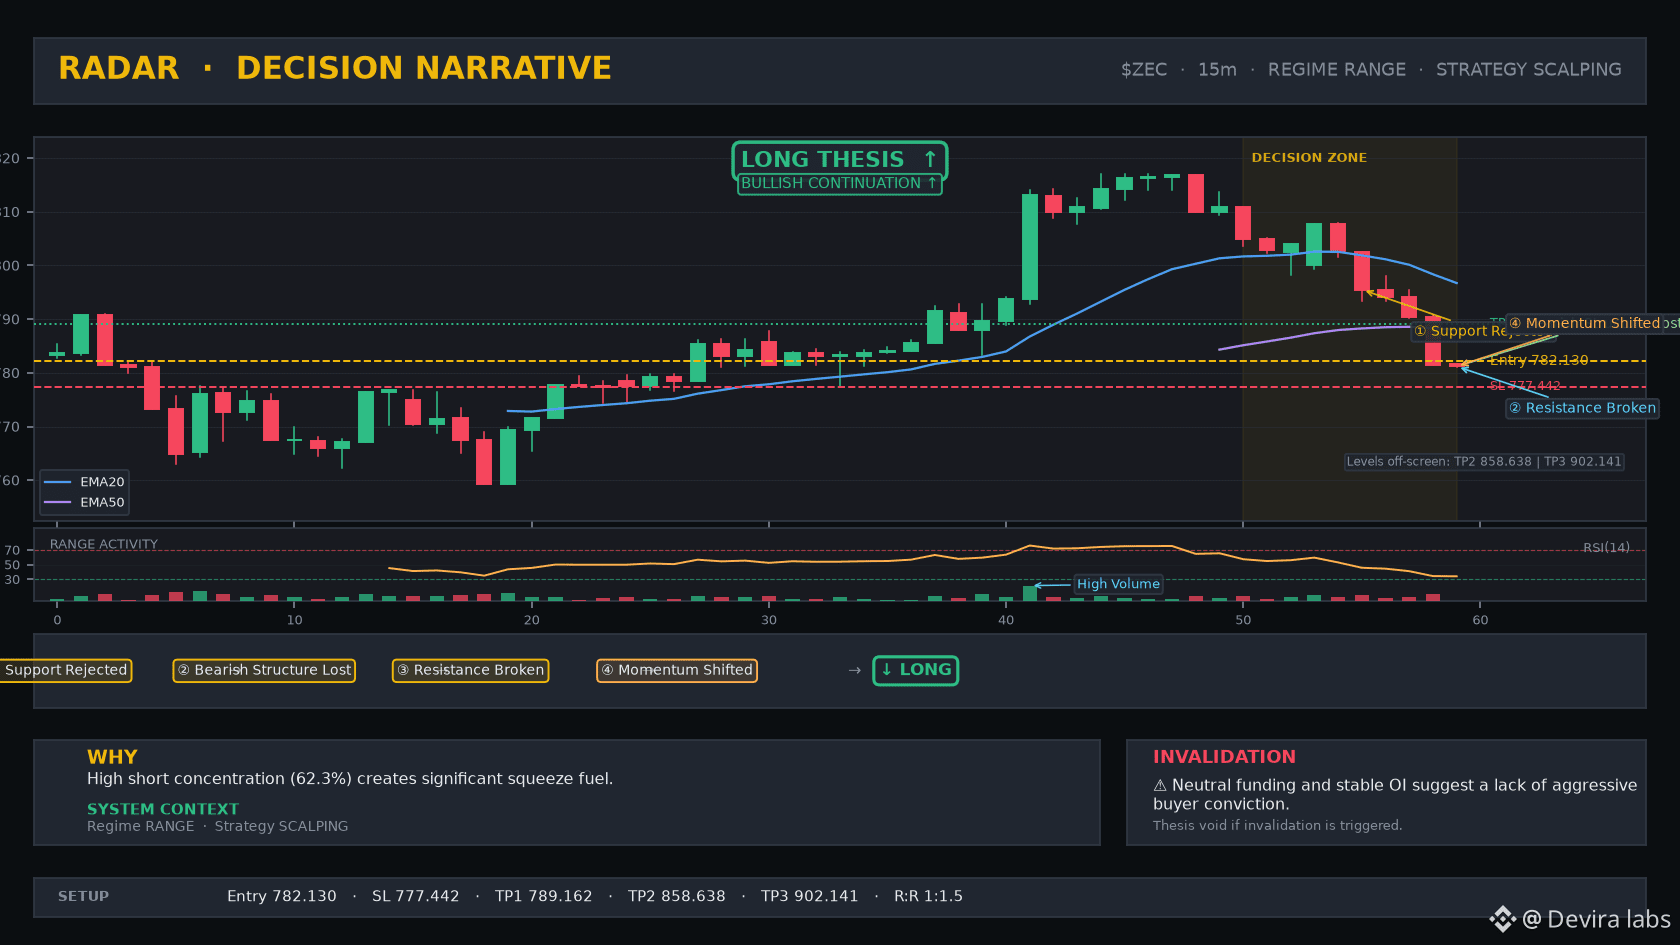Click SL 777.442 in the SETUP bar
1680x945 pixels.
click(x=416, y=897)
